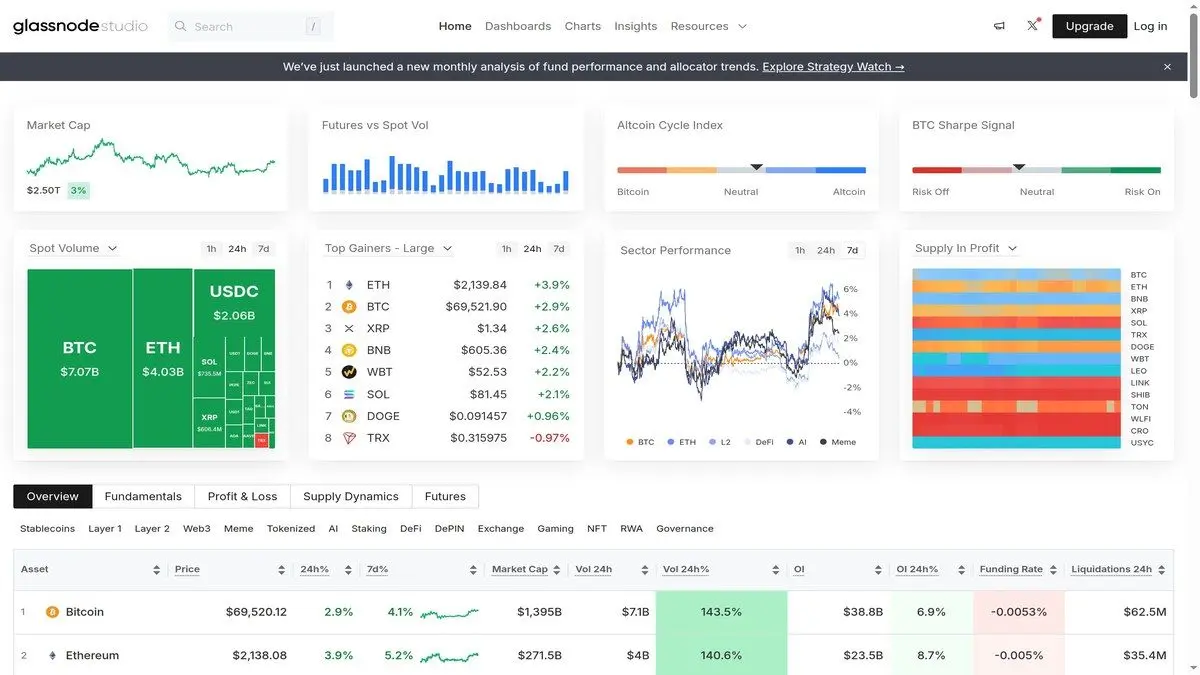Open Insights in top navigation

pyautogui.click(x=636, y=26)
